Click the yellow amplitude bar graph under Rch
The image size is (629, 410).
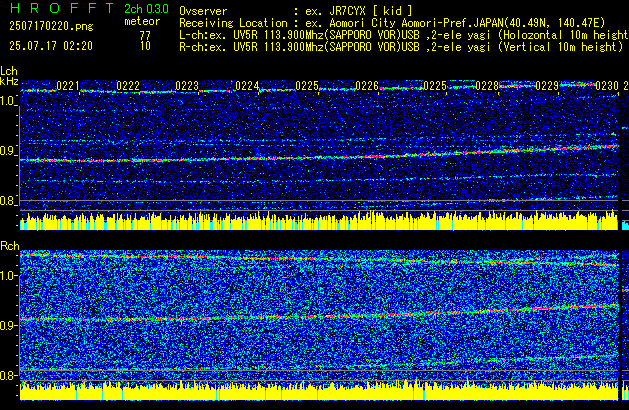tap(319, 390)
